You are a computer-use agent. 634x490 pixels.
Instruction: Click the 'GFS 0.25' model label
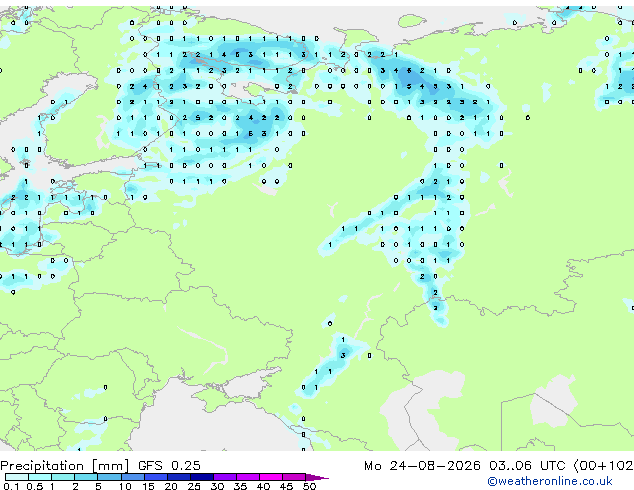169,465
